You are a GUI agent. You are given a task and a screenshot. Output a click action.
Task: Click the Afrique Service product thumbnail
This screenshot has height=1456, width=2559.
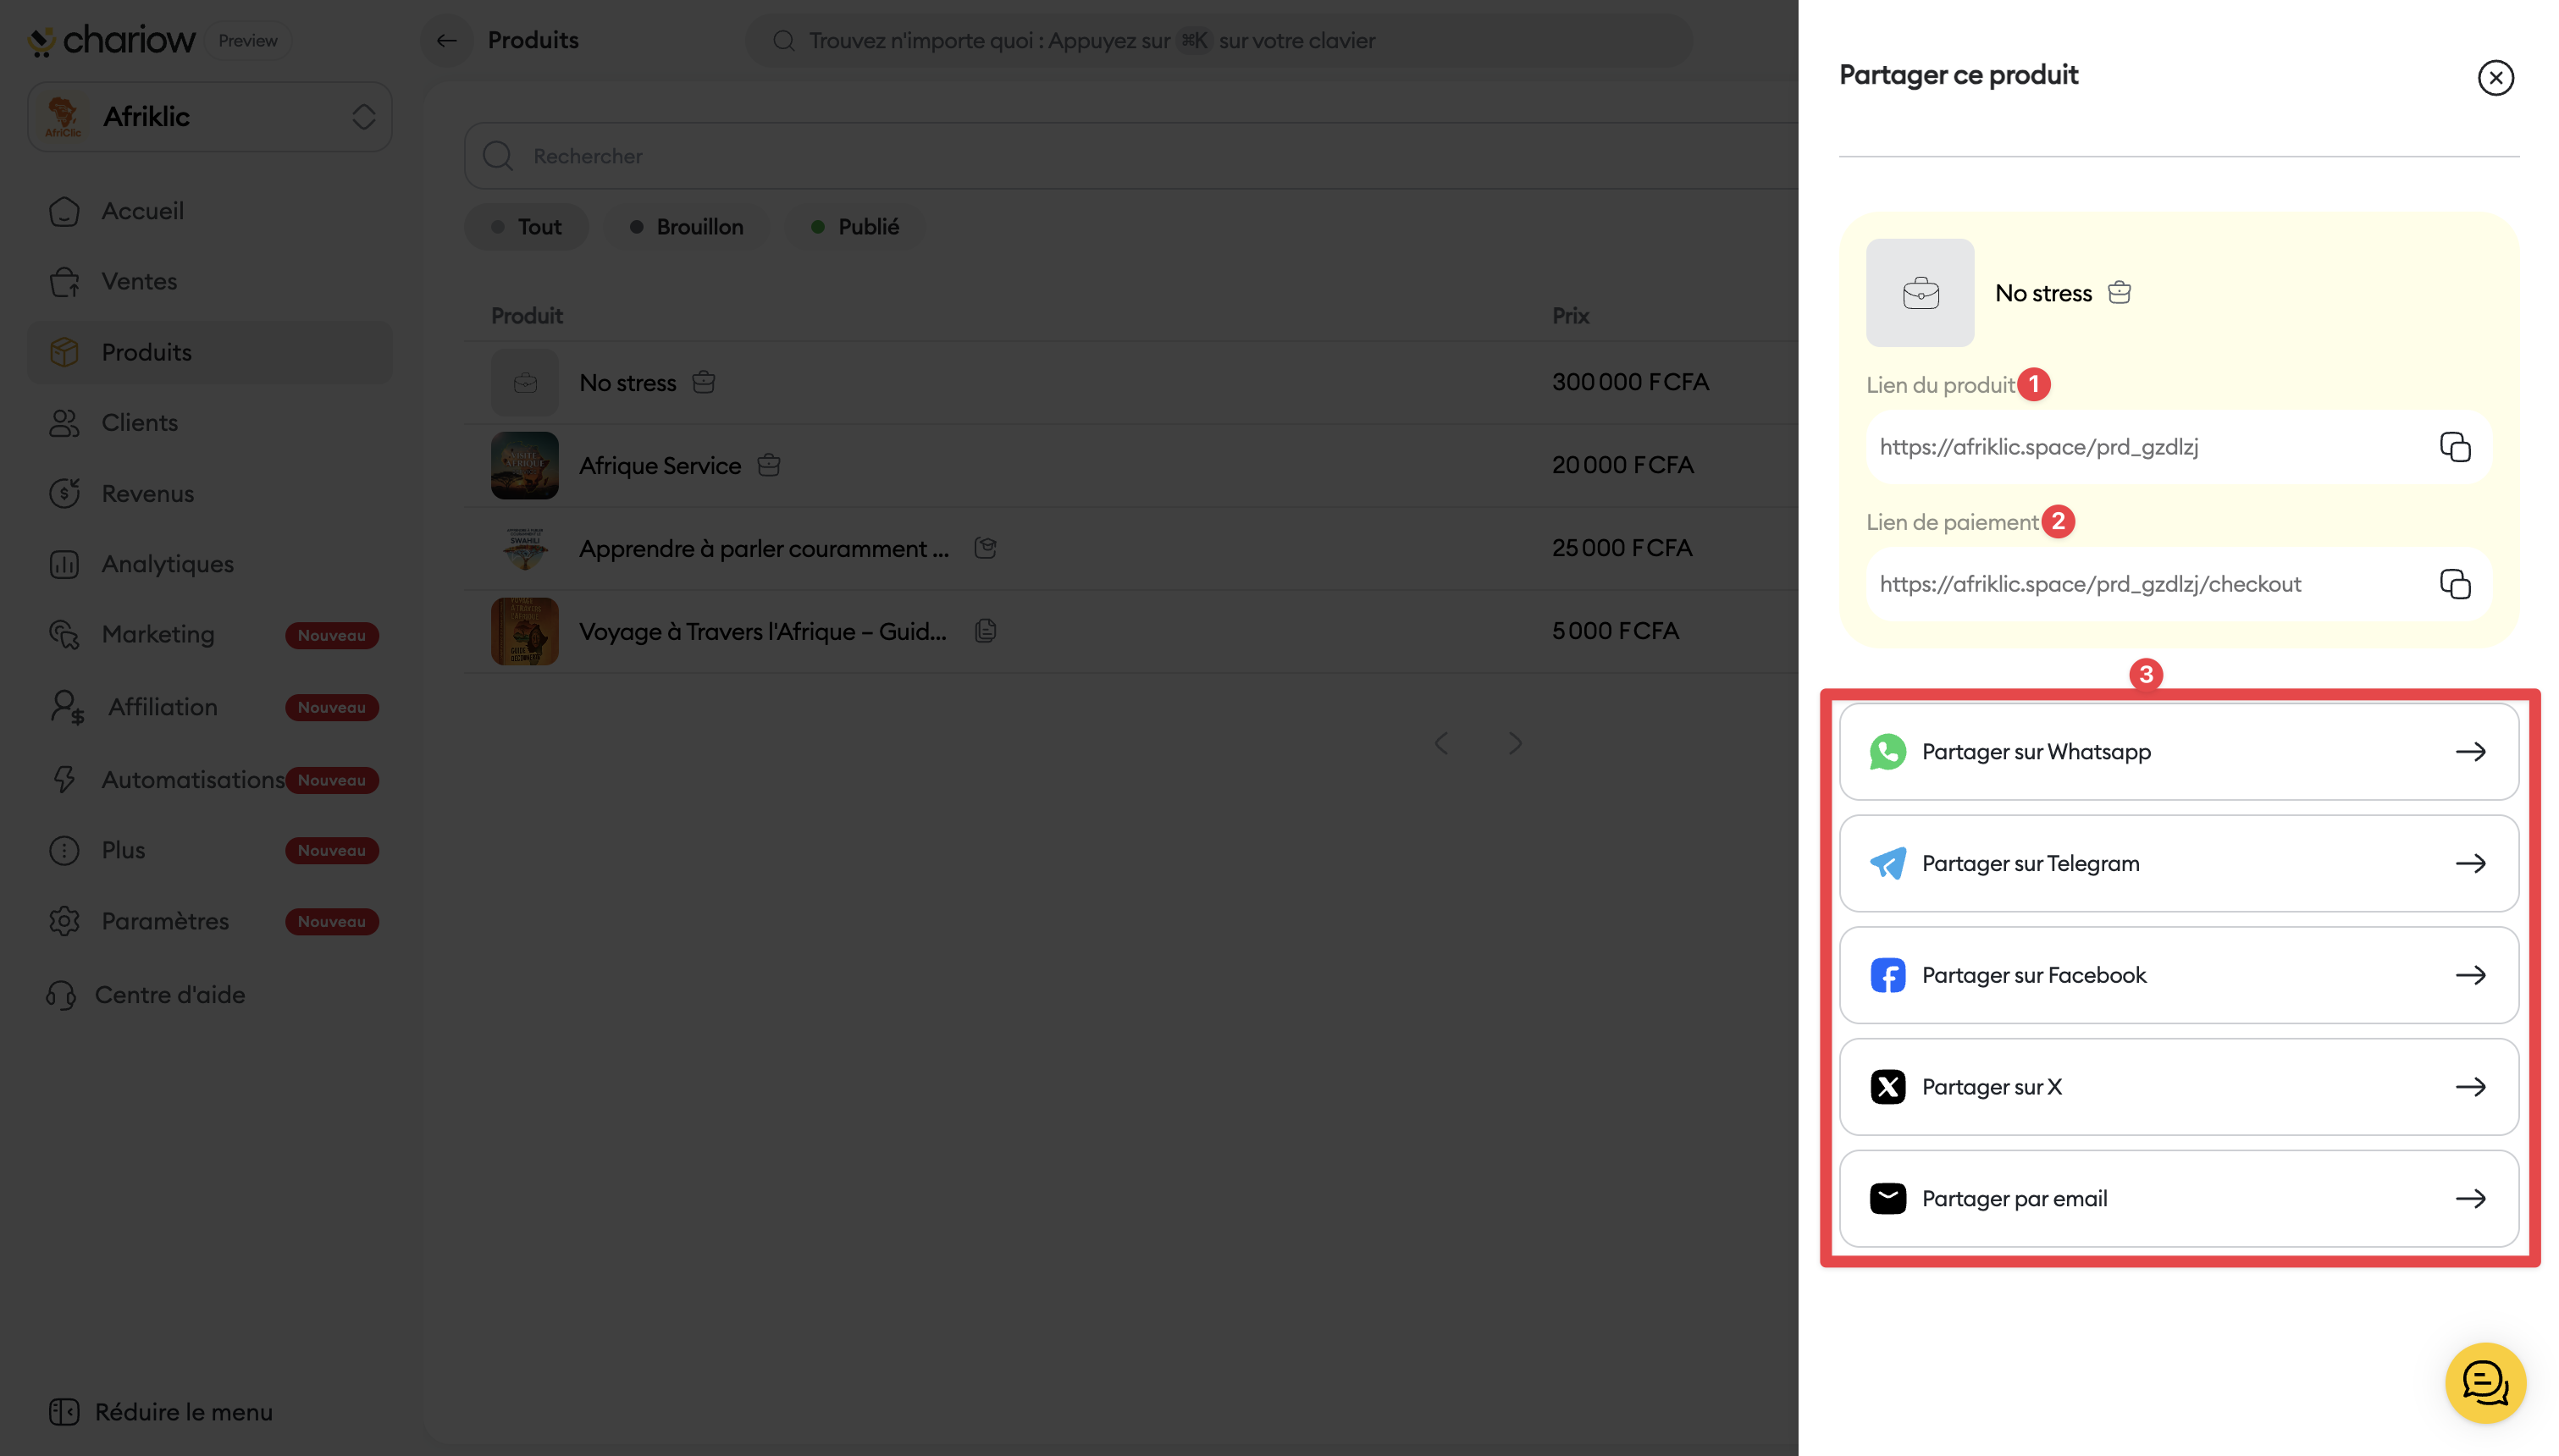(524, 465)
